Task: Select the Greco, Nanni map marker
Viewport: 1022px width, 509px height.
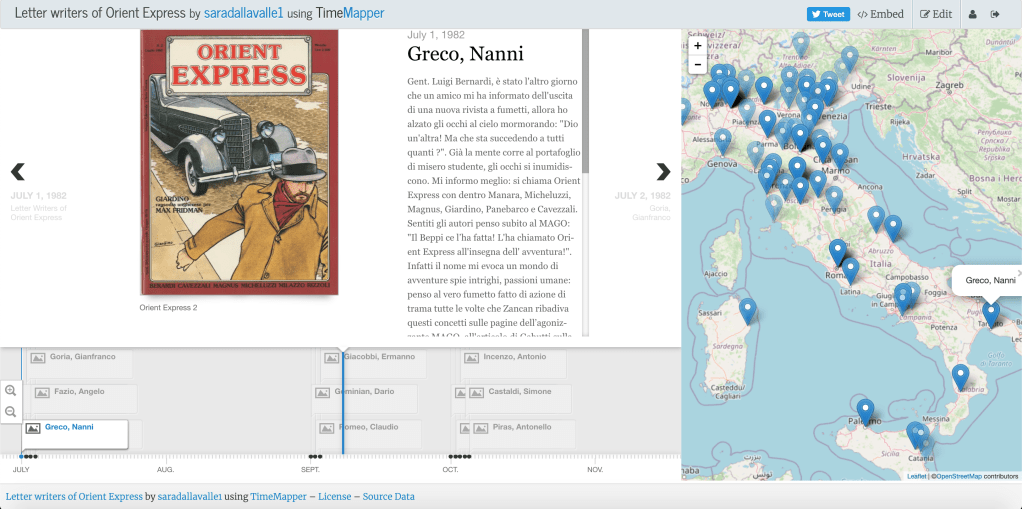Action: pyautogui.click(x=991, y=313)
